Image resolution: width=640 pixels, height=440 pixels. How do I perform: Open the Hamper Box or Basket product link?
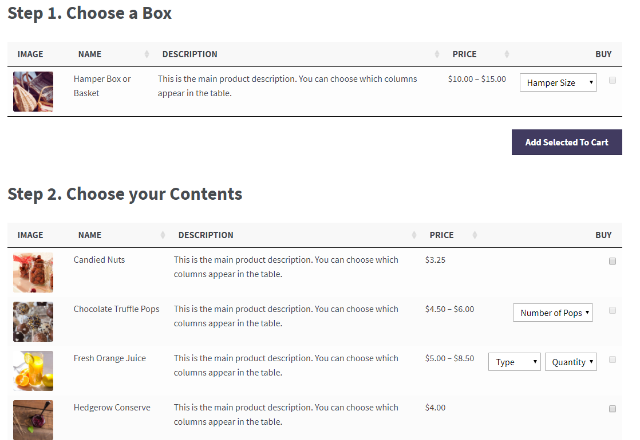click(102, 86)
